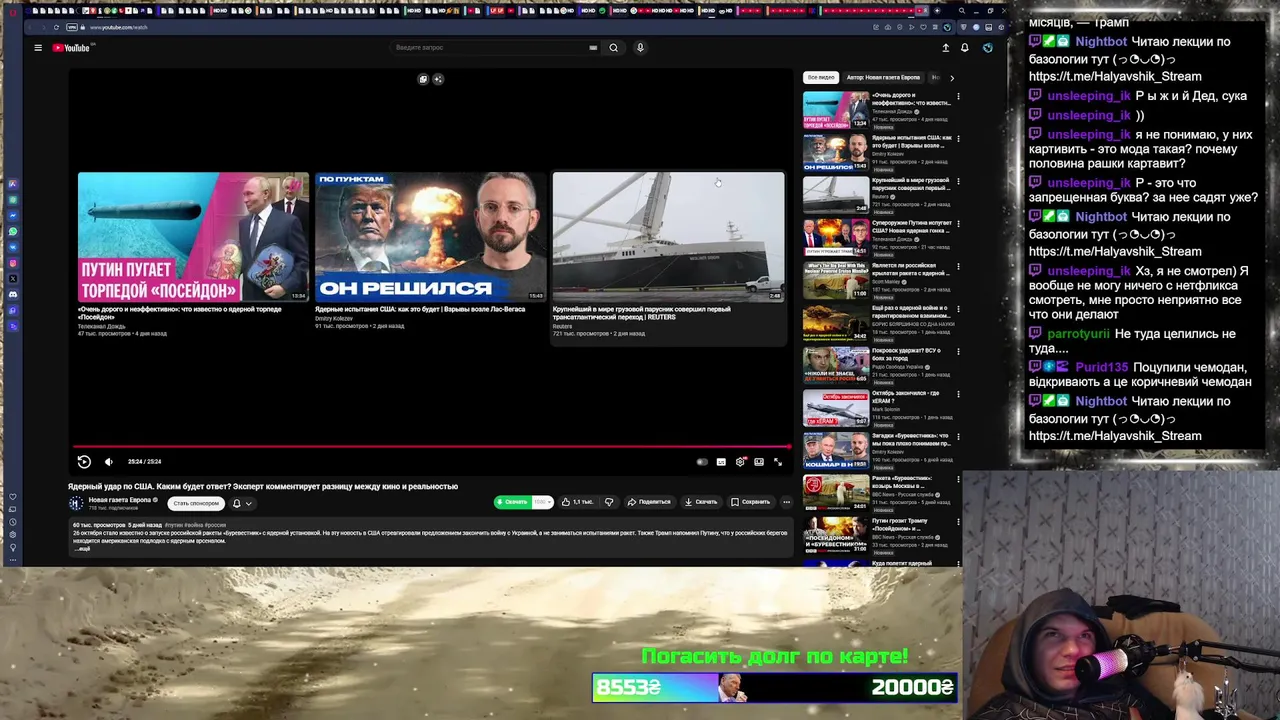
Task: Replay the video with the replay button
Action: point(84,462)
